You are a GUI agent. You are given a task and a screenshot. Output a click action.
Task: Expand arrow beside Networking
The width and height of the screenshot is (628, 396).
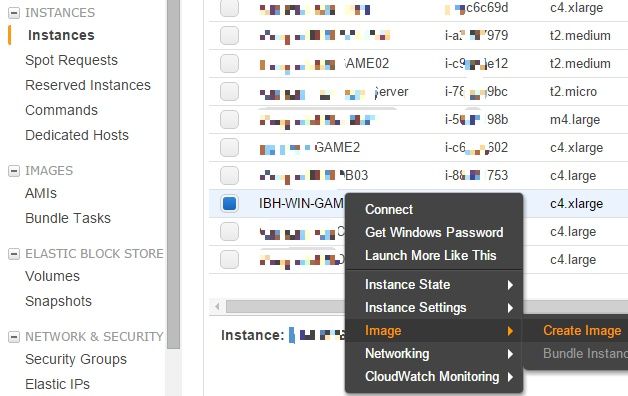coord(510,354)
